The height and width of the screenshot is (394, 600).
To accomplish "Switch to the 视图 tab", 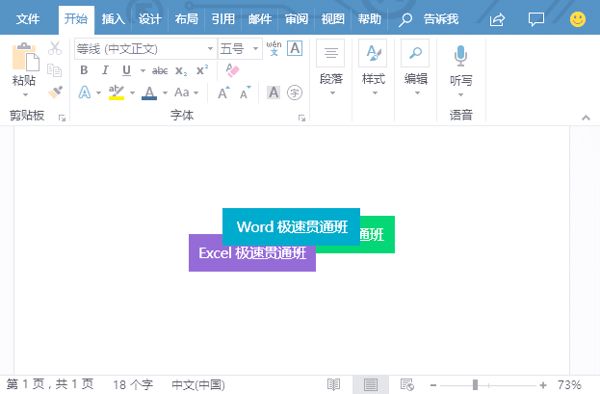I will (333, 19).
